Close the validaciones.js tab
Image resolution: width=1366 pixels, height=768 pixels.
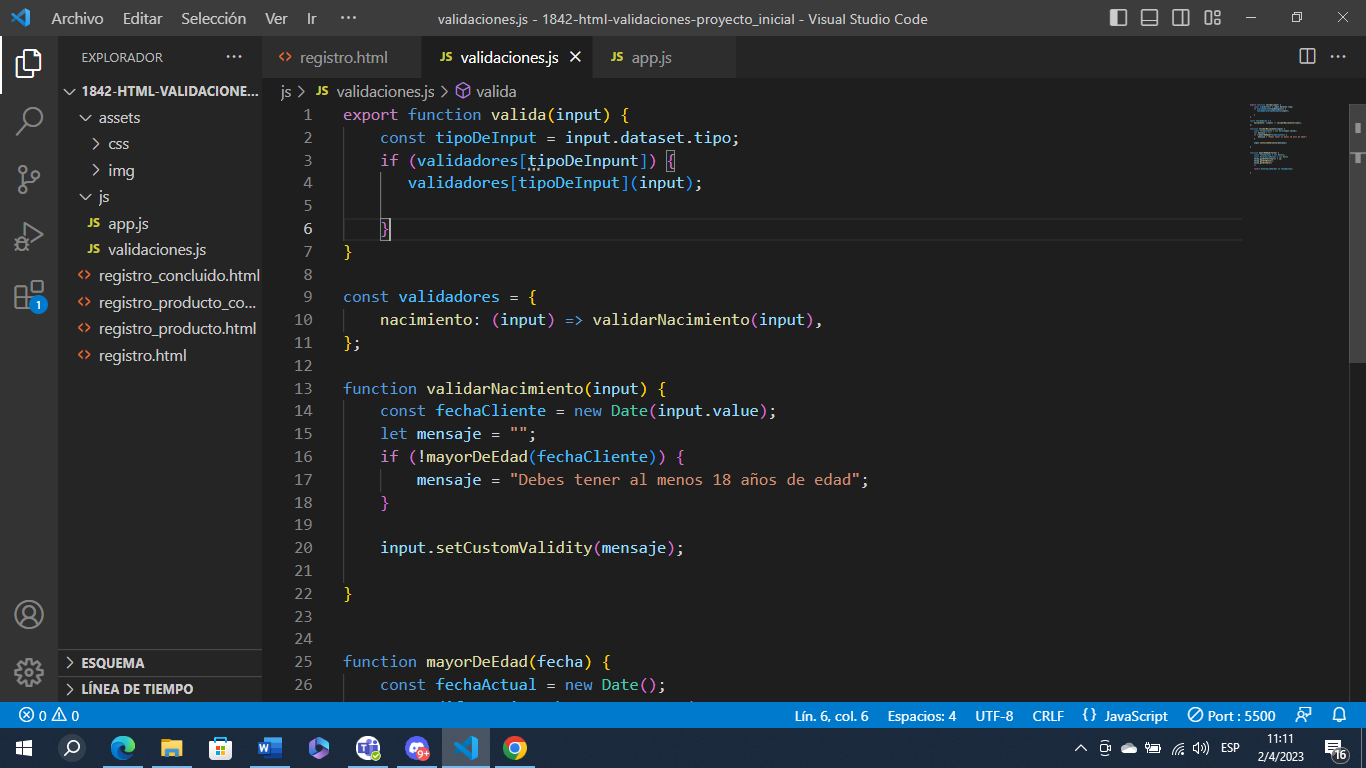click(x=575, y=57)
